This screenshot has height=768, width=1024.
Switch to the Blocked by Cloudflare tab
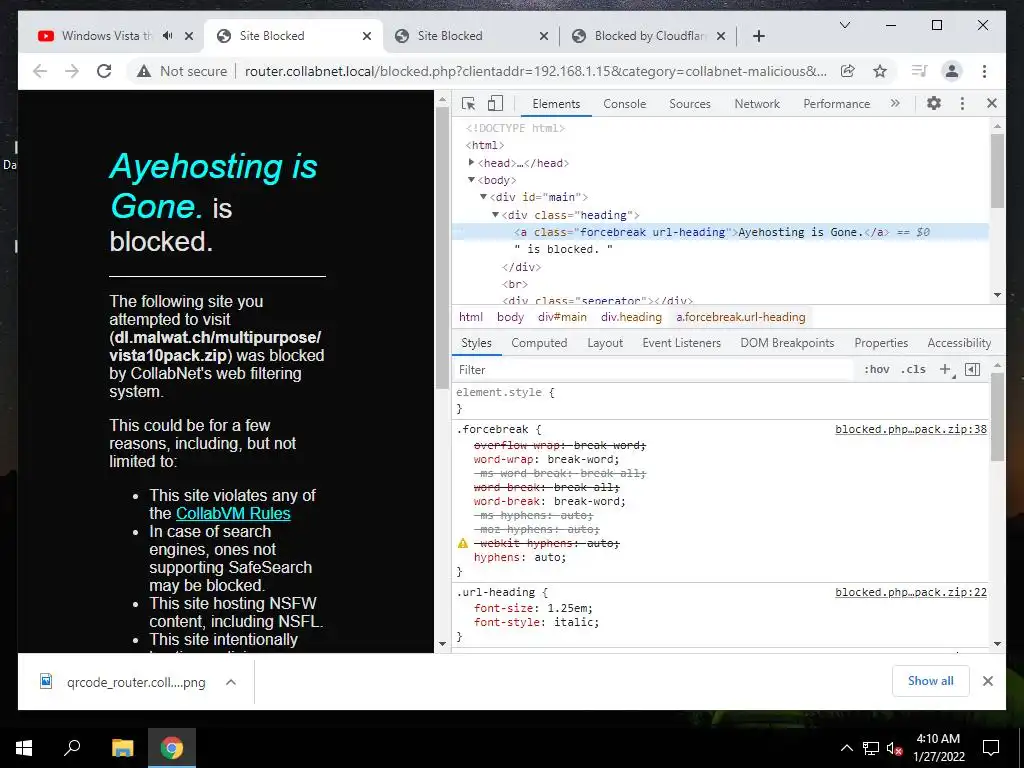[650, 36]
